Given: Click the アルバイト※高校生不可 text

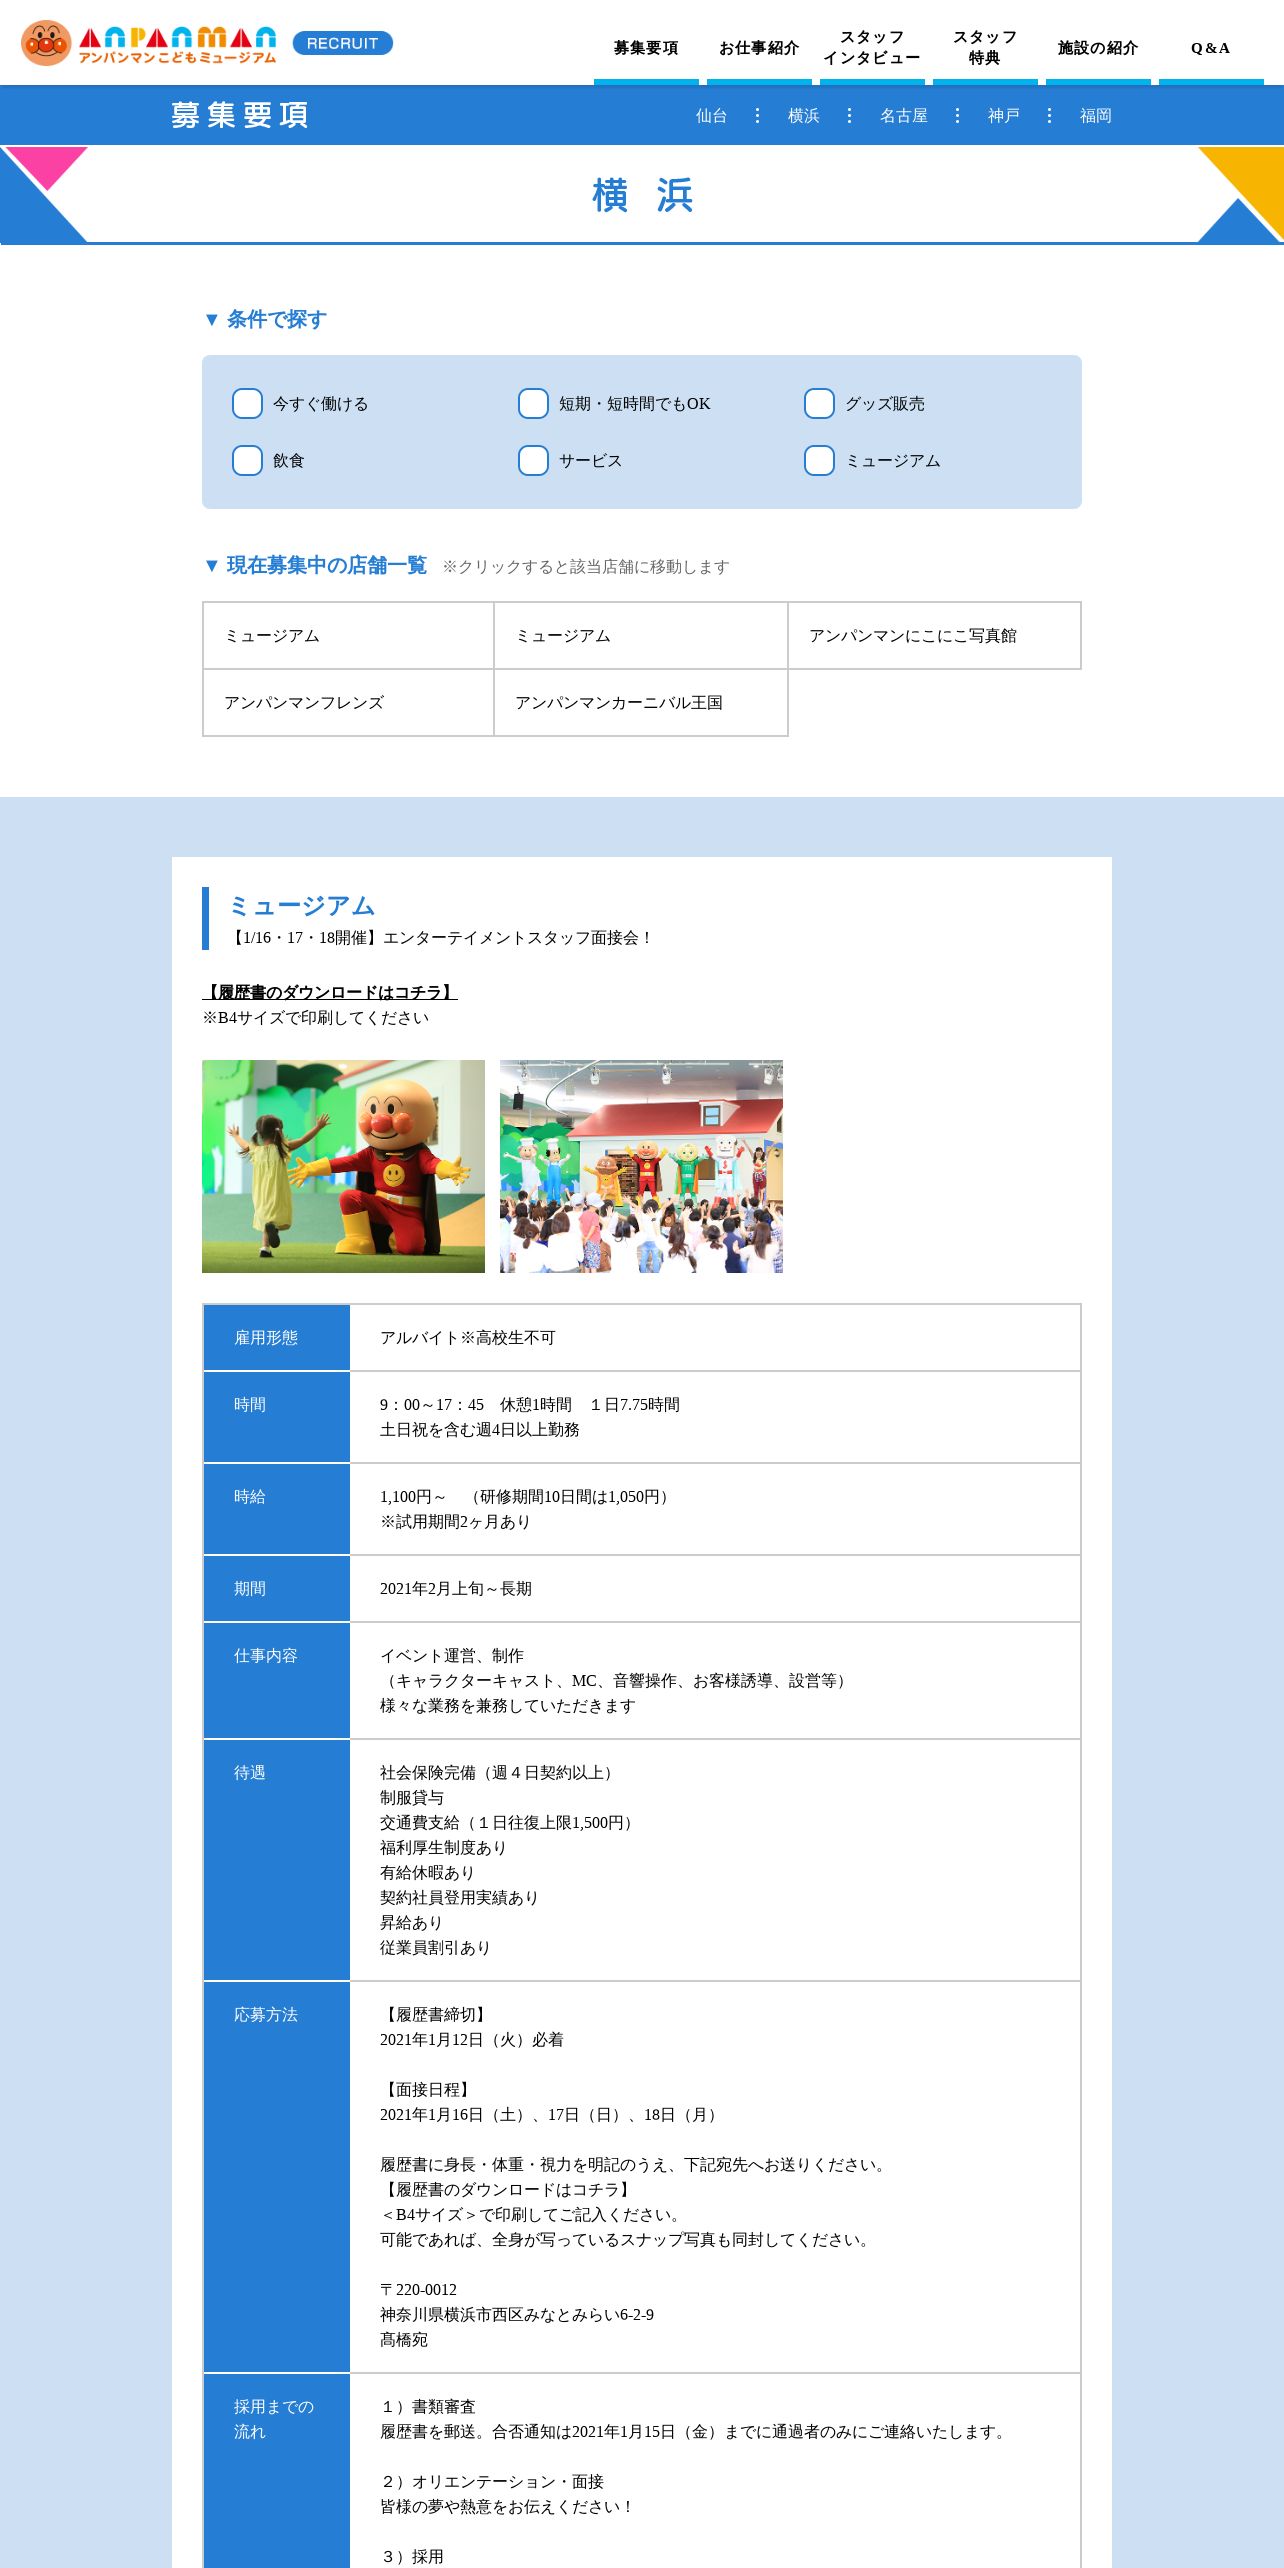Looking at the screenshot, I should (467, 1338).
